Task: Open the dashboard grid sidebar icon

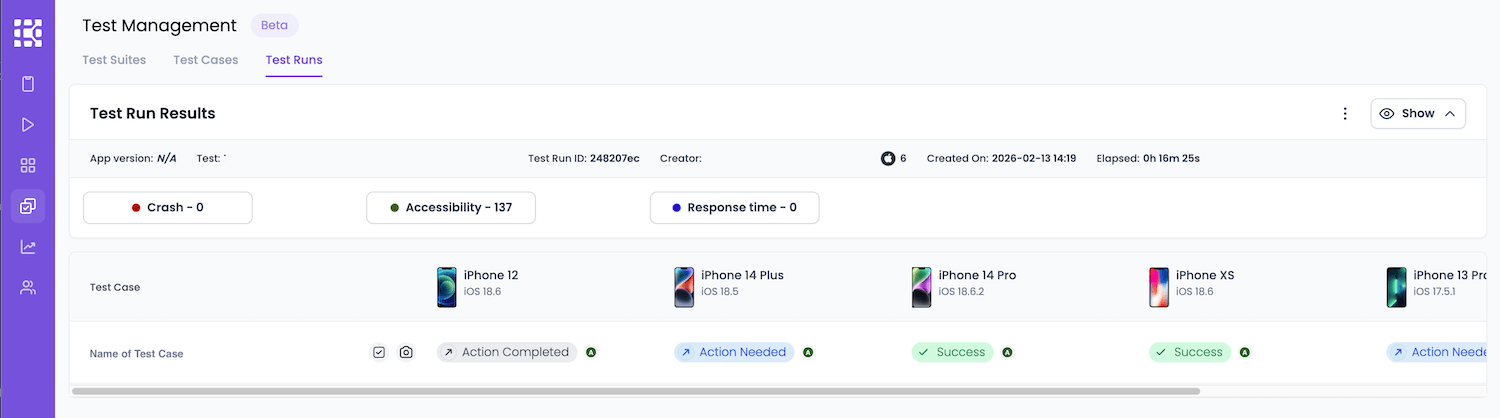Action: [x=28, y=165]
